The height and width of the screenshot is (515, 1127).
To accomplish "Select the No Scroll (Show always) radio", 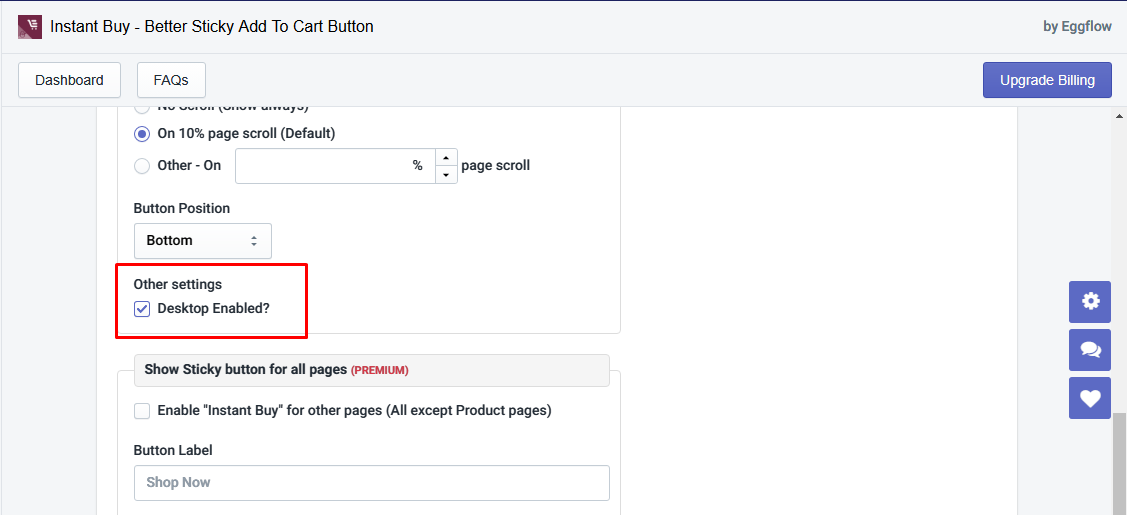I will tap(142, 108).
